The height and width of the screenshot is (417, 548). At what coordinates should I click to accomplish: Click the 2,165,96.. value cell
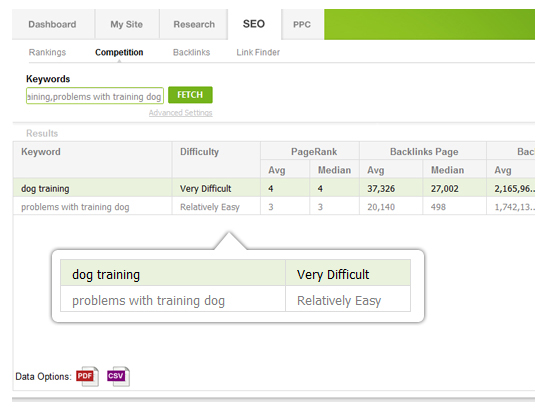point(511,188)
